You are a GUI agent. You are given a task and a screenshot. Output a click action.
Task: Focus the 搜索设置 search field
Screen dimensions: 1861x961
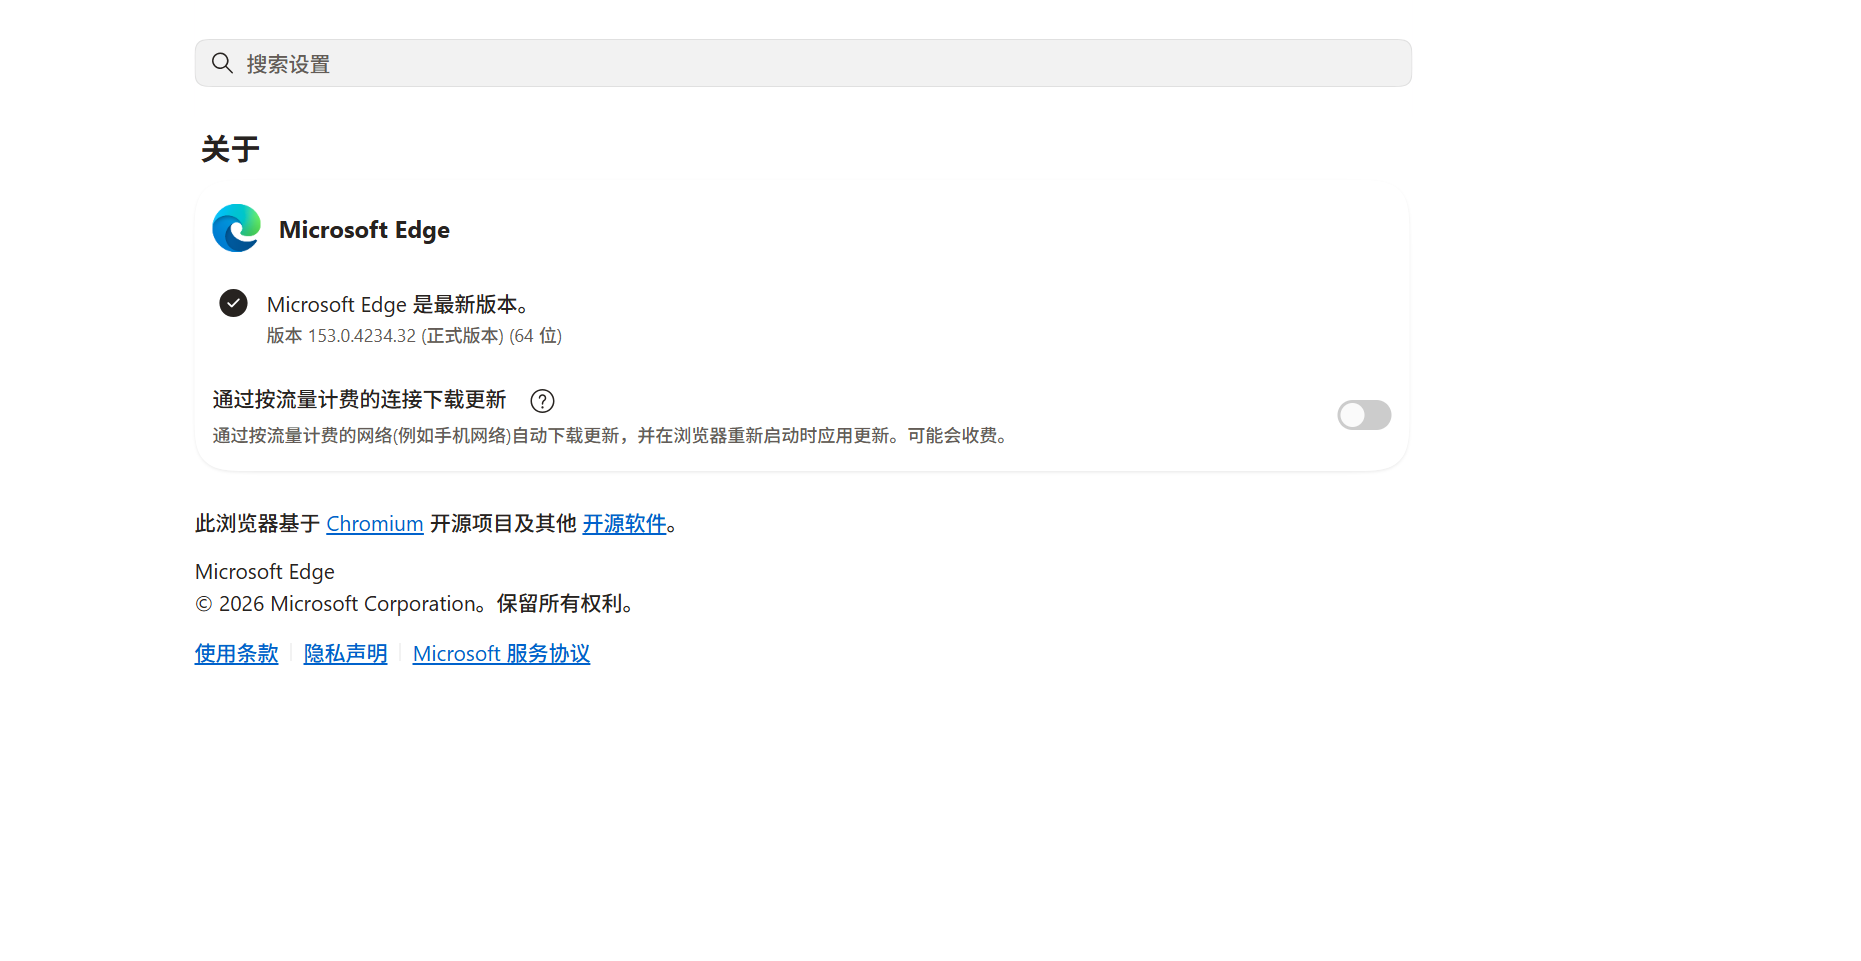[x=803, y=64]
